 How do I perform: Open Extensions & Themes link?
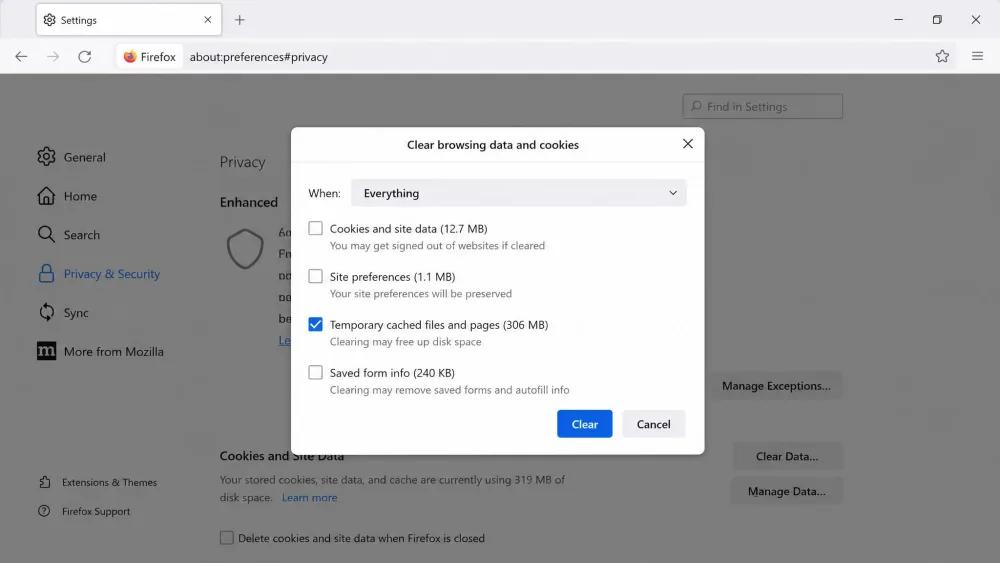click(x=109, y=482)
